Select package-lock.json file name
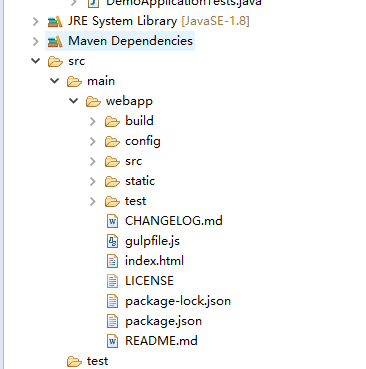Screen dimensions: 366x369 [x=178, y=301]
